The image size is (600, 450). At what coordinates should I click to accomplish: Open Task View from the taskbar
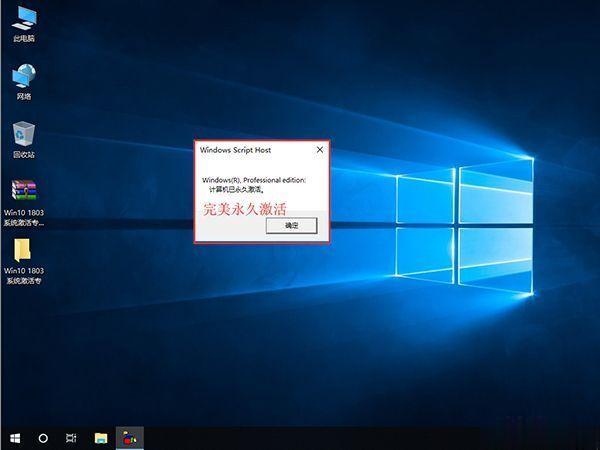tap(72, 438)
